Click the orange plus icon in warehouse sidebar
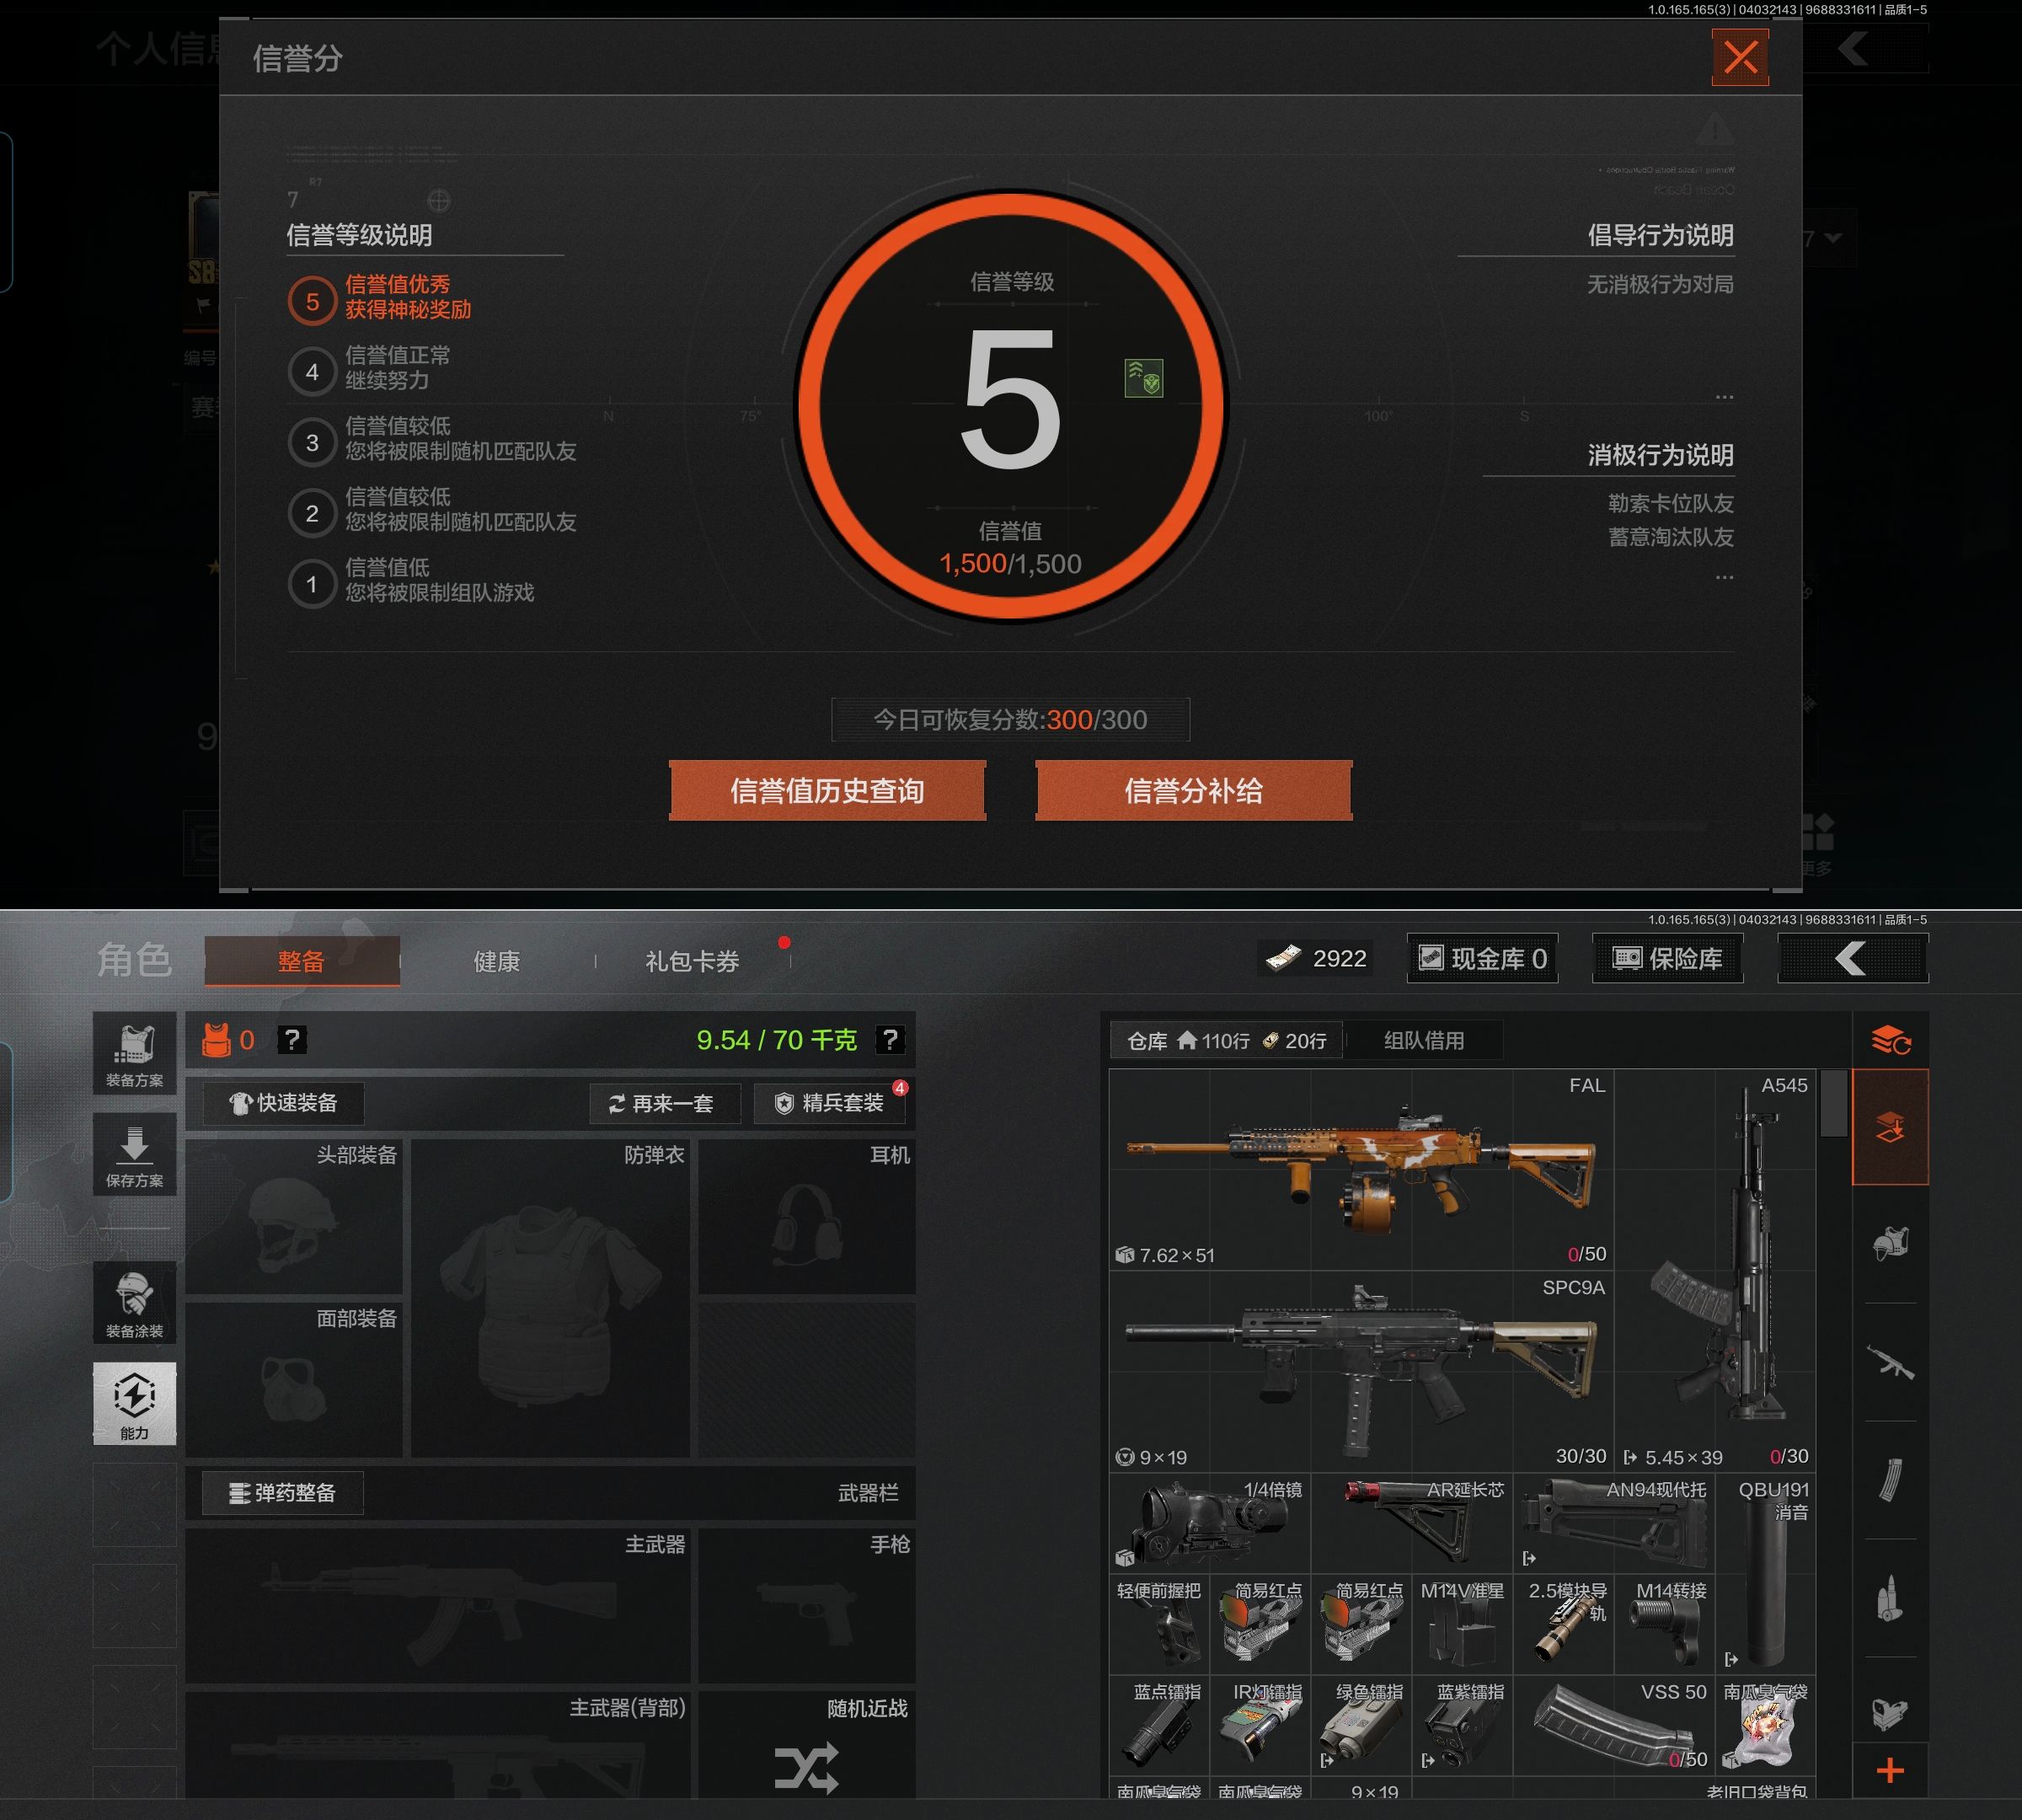 (1890, 1771)
